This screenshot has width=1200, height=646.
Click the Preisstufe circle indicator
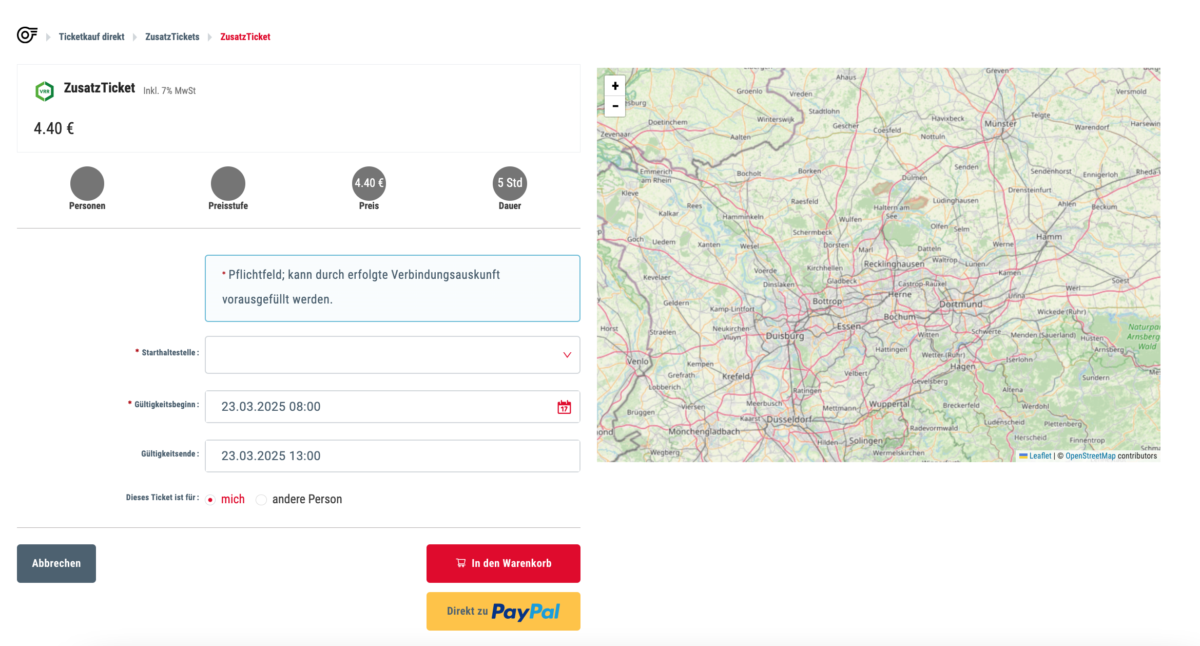[x=227, y=183]
